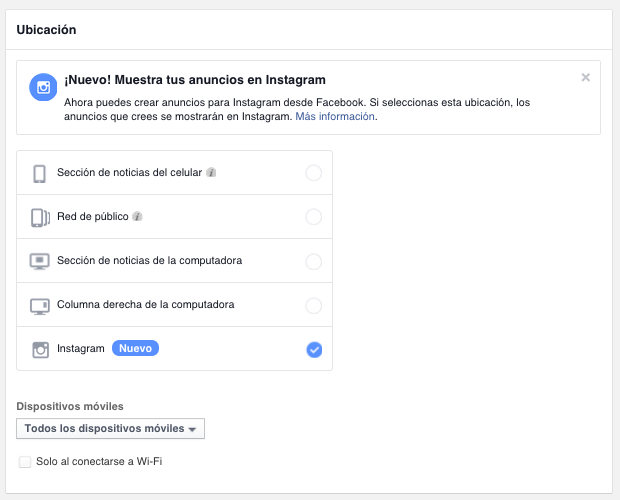Click the desktop news feed monitor icon
The height and width of the screenshot is (500, 620).
pyautogui.click(x=40, y=261)
